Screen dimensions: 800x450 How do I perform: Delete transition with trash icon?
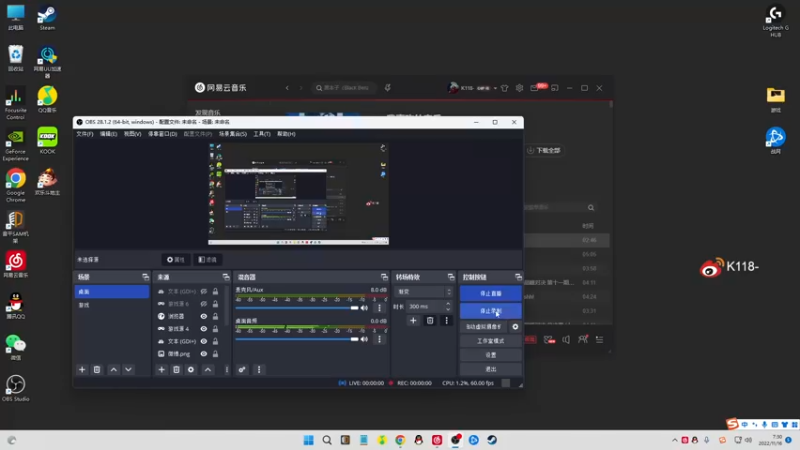tap(430, 320)
